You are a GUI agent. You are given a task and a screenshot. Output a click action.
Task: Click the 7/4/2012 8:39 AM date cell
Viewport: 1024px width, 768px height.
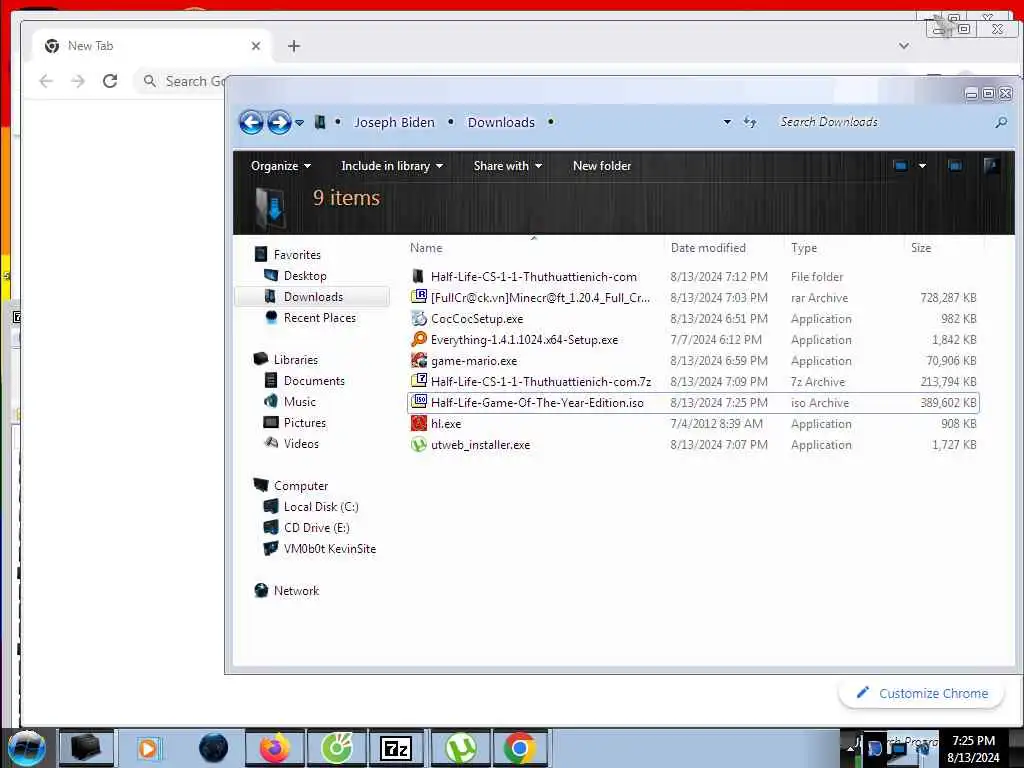[716, 424]
